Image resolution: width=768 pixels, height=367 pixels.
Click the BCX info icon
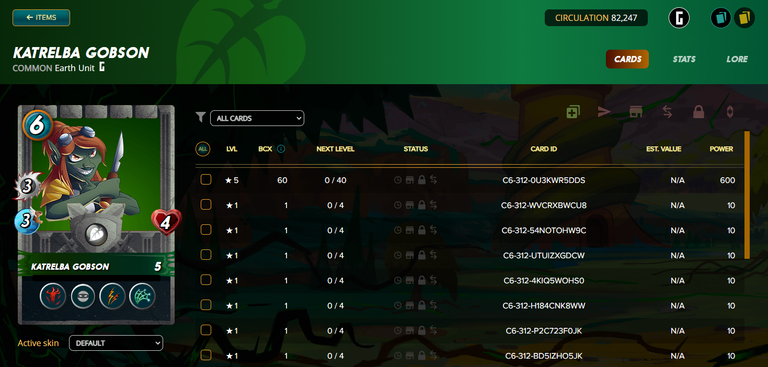(281, 149)
